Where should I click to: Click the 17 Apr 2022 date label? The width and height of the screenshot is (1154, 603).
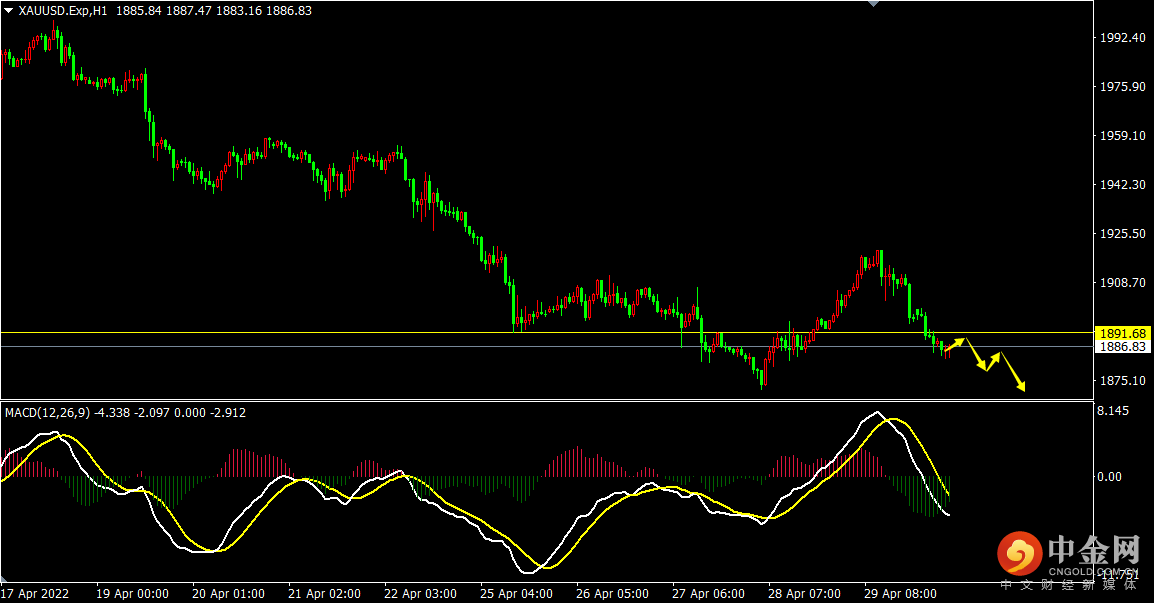[35, 593]
